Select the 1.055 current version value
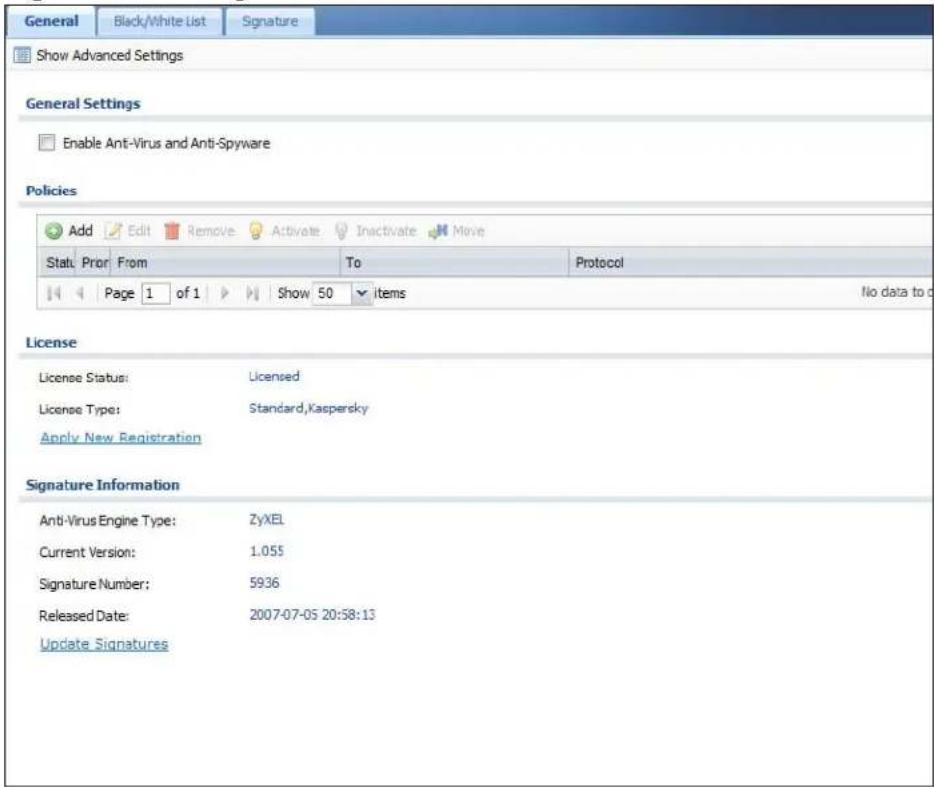Screen dimensions: 934x787 click(x=266, y=552)
